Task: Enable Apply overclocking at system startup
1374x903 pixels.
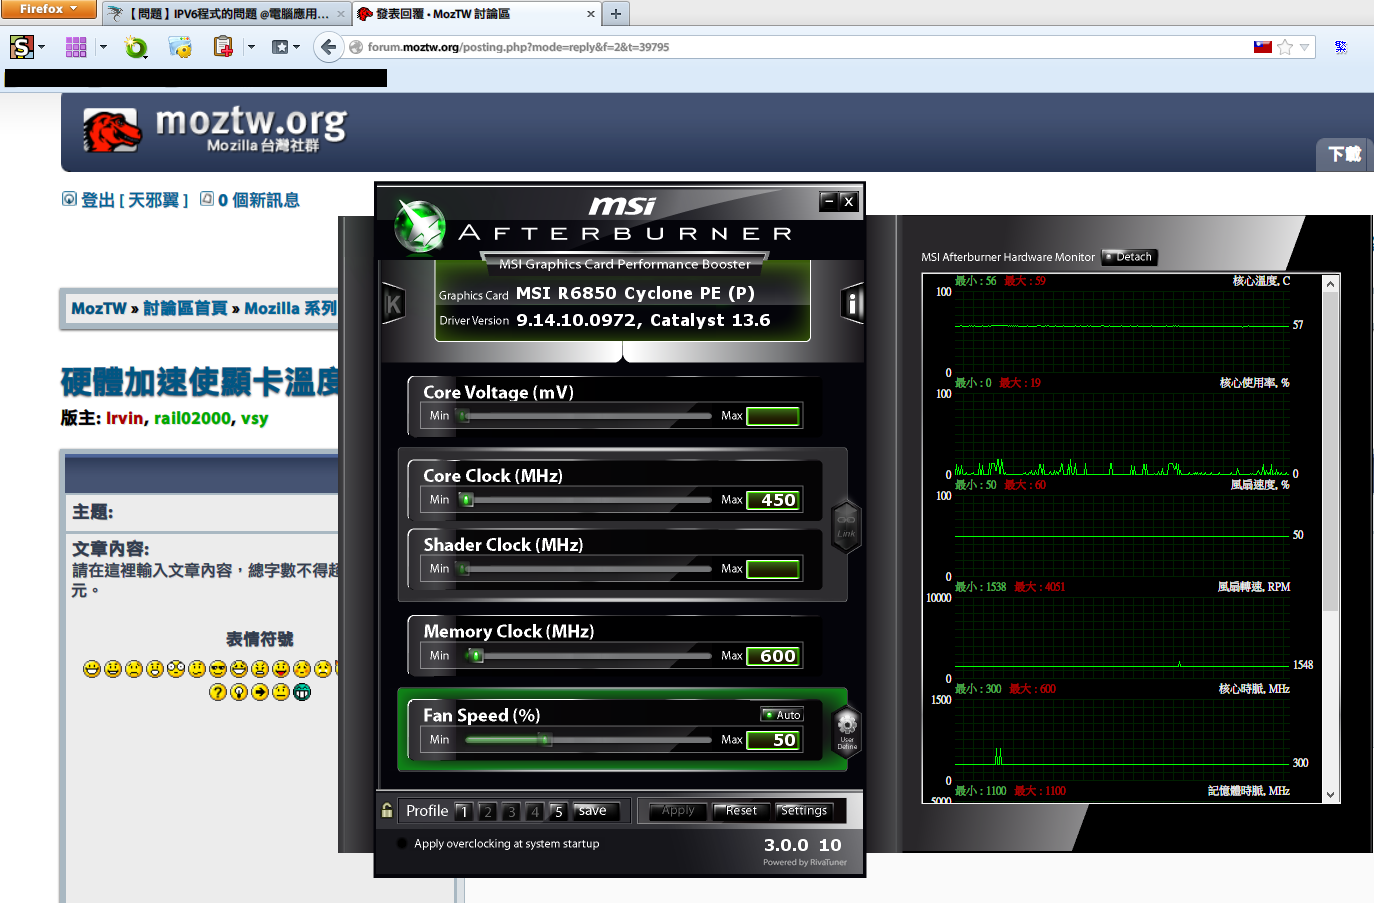Action: coord(402,843)
